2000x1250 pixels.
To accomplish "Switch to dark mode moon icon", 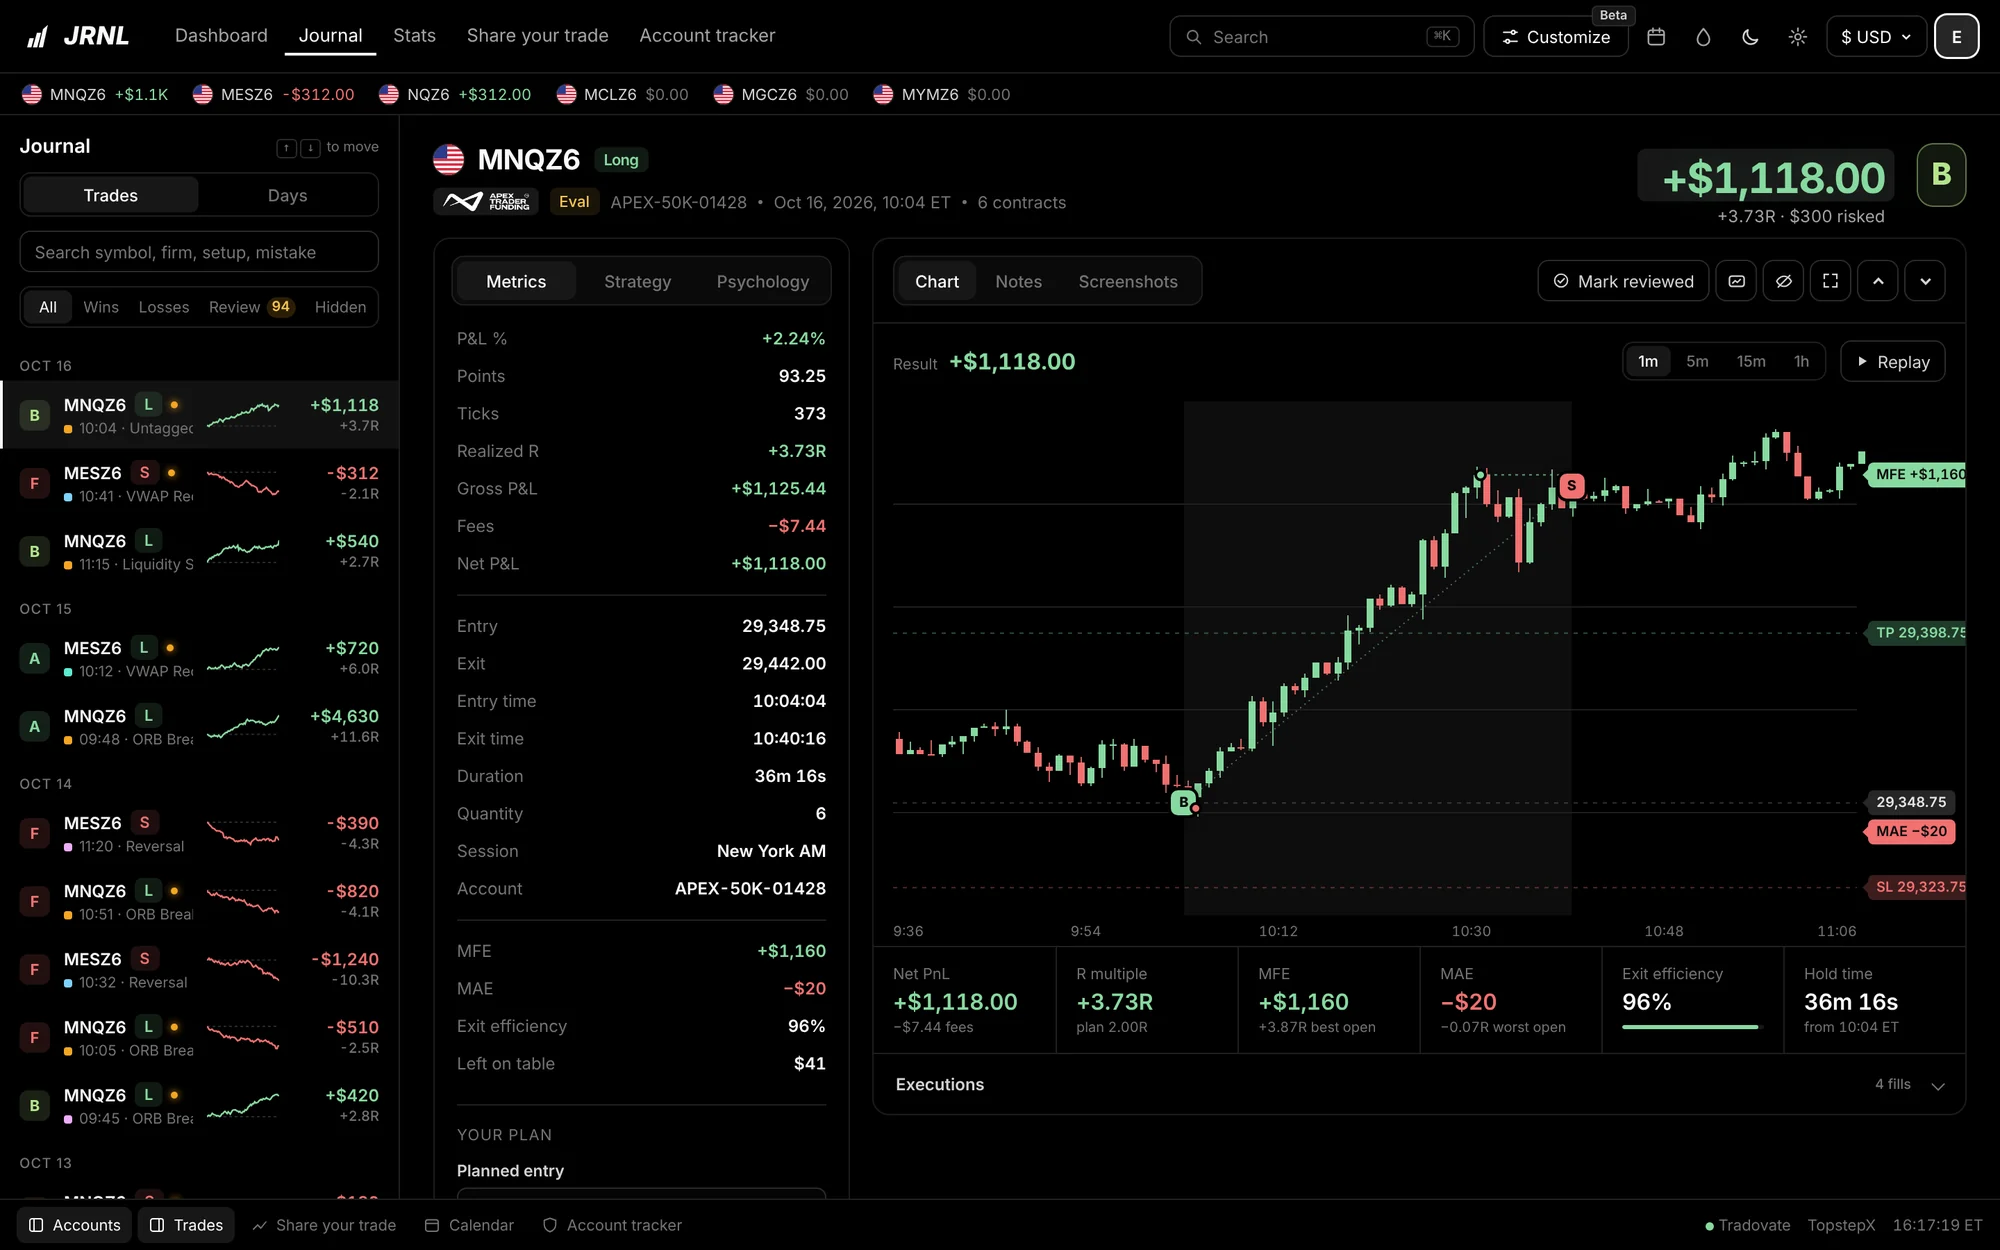I will point(1750,37).
